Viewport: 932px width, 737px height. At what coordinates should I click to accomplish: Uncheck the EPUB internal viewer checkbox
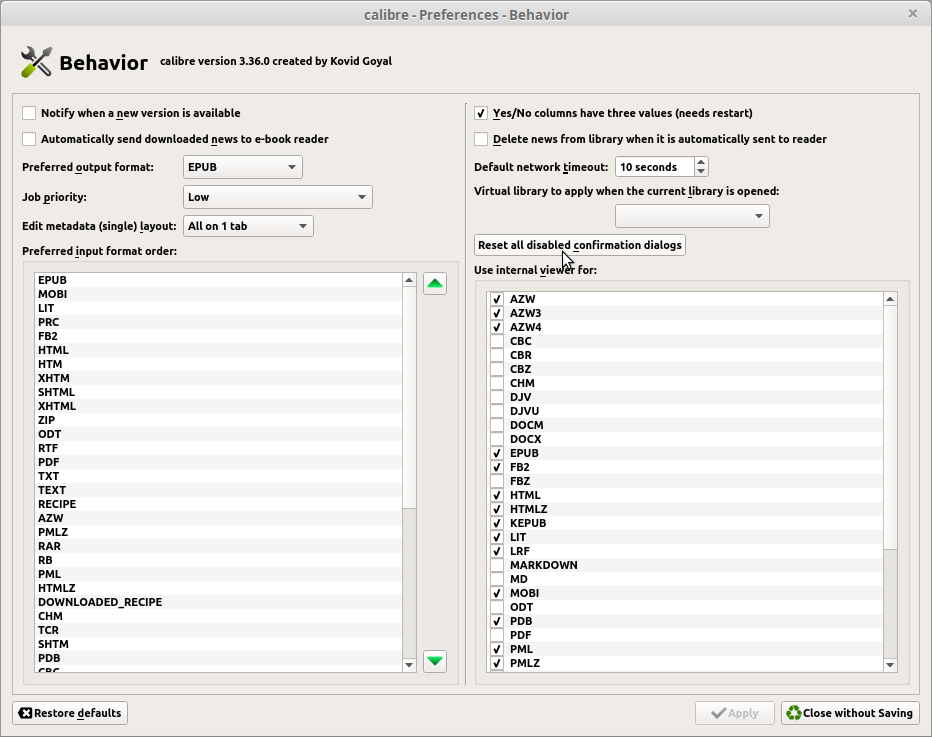497,453
